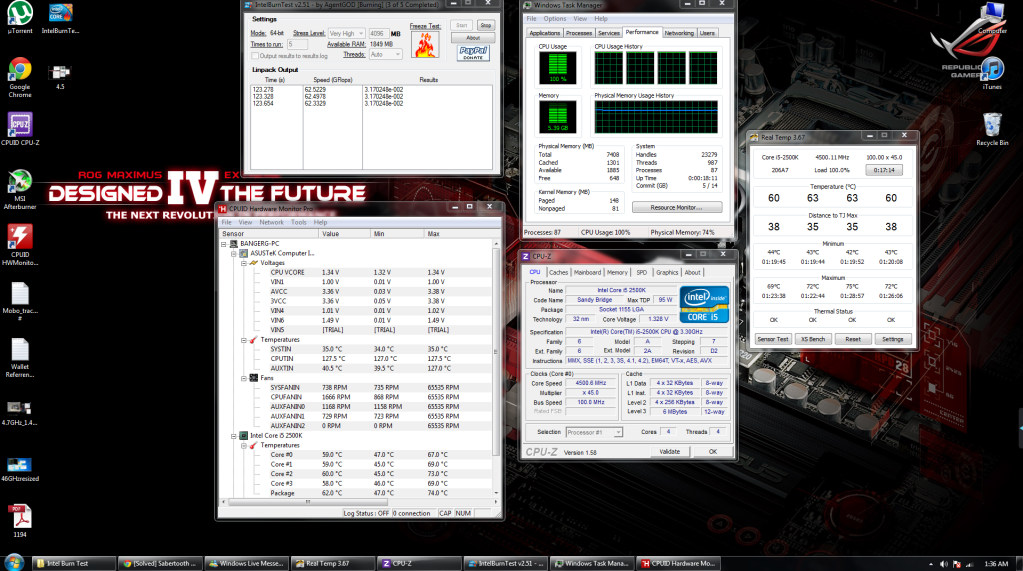Click OK in the CPU-Z window

coord(712,452)
